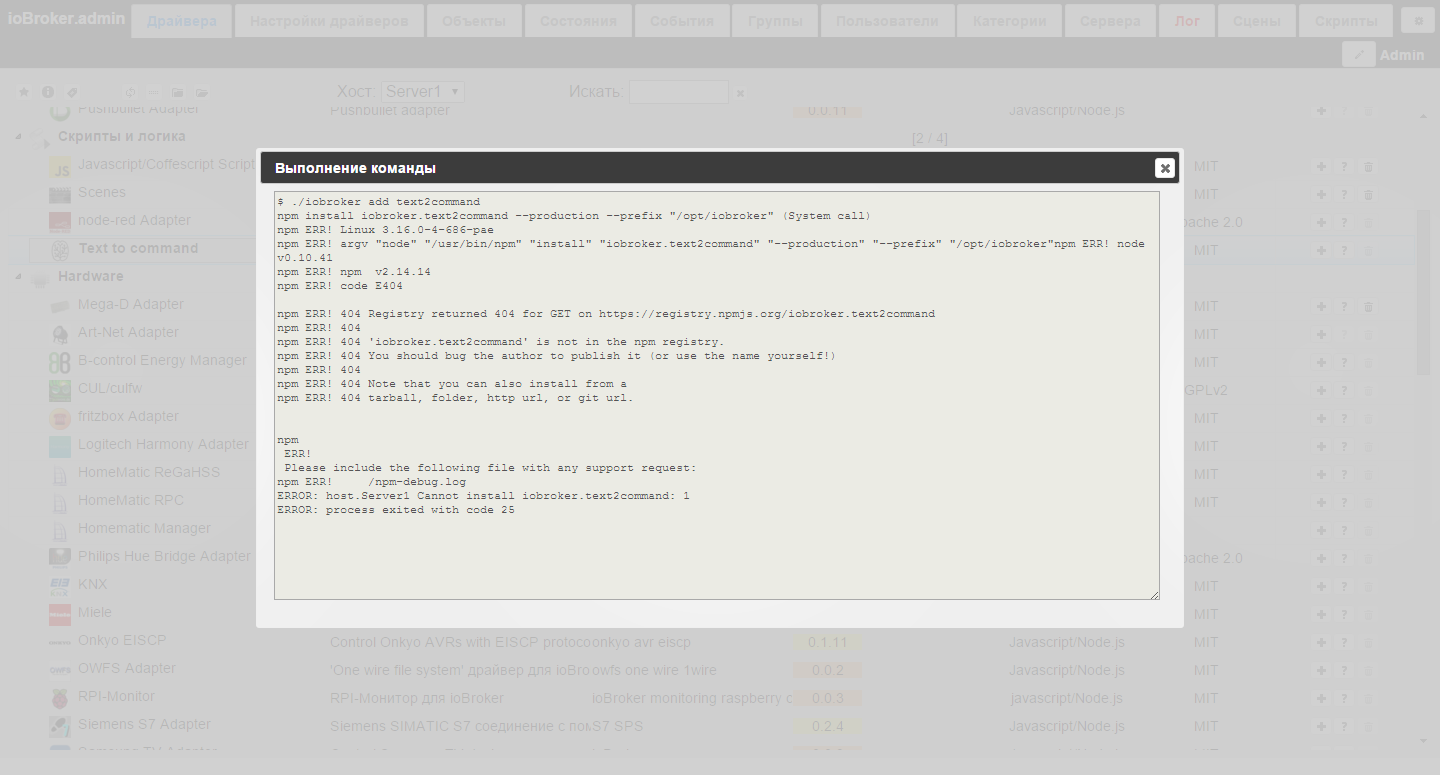The height and width of the screenshot is (775, 1440).
Task: Switch to the Категории tab
Action: click(1009, 20)
